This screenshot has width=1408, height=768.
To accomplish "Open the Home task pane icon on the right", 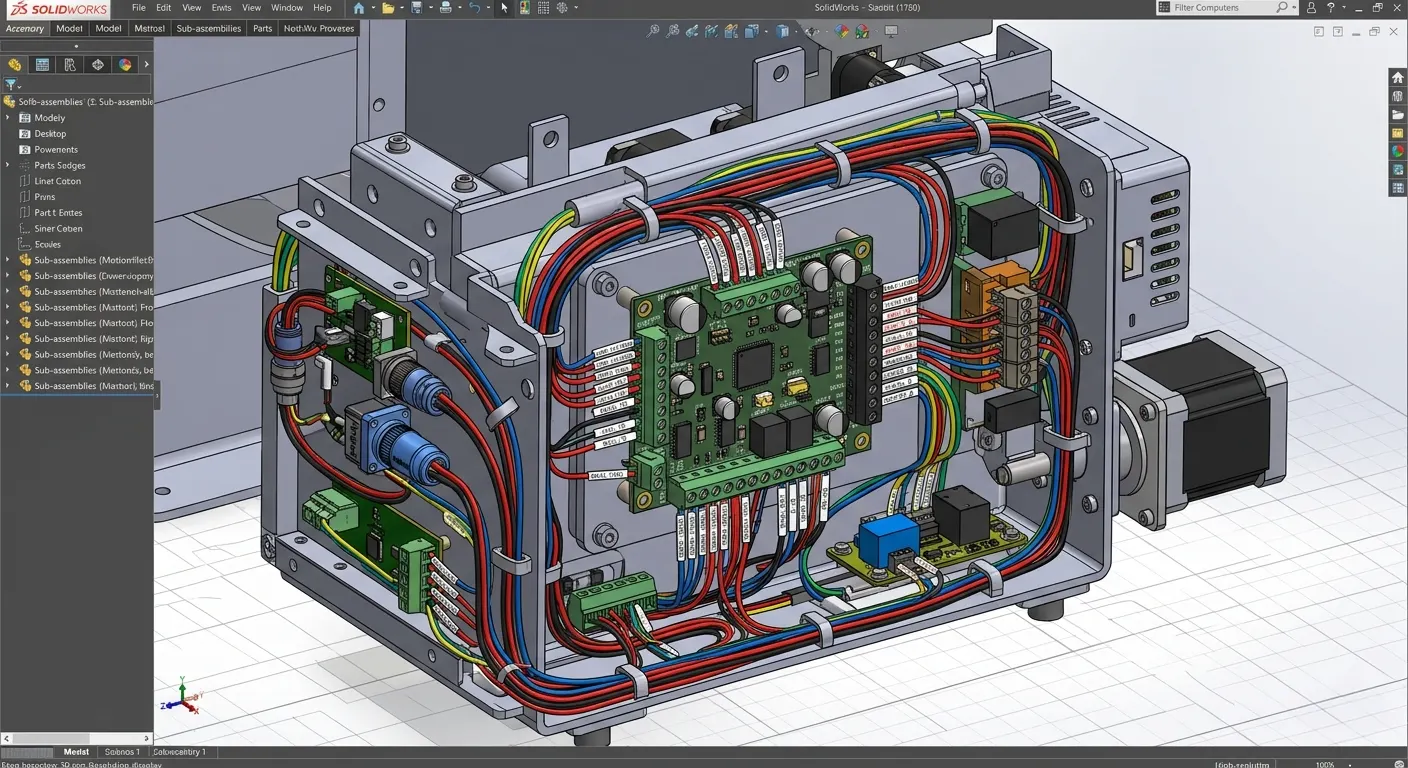I will point(1398,78).
